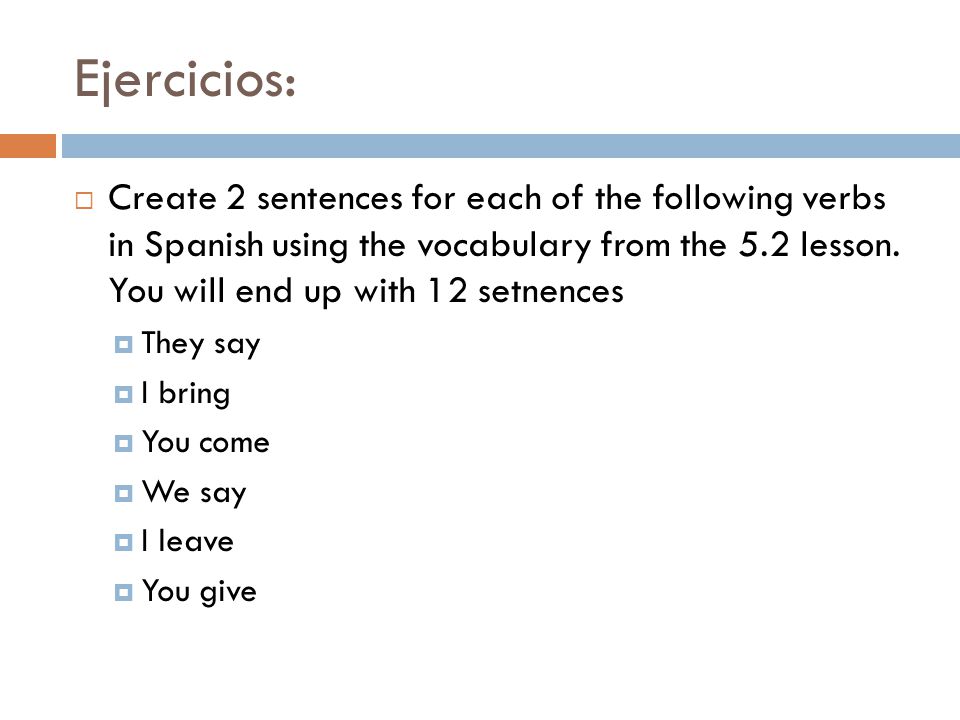Viewport: 960px width, 720px height.
Task: Click the hollow orange bullet before Create
Action: [84, 201]
